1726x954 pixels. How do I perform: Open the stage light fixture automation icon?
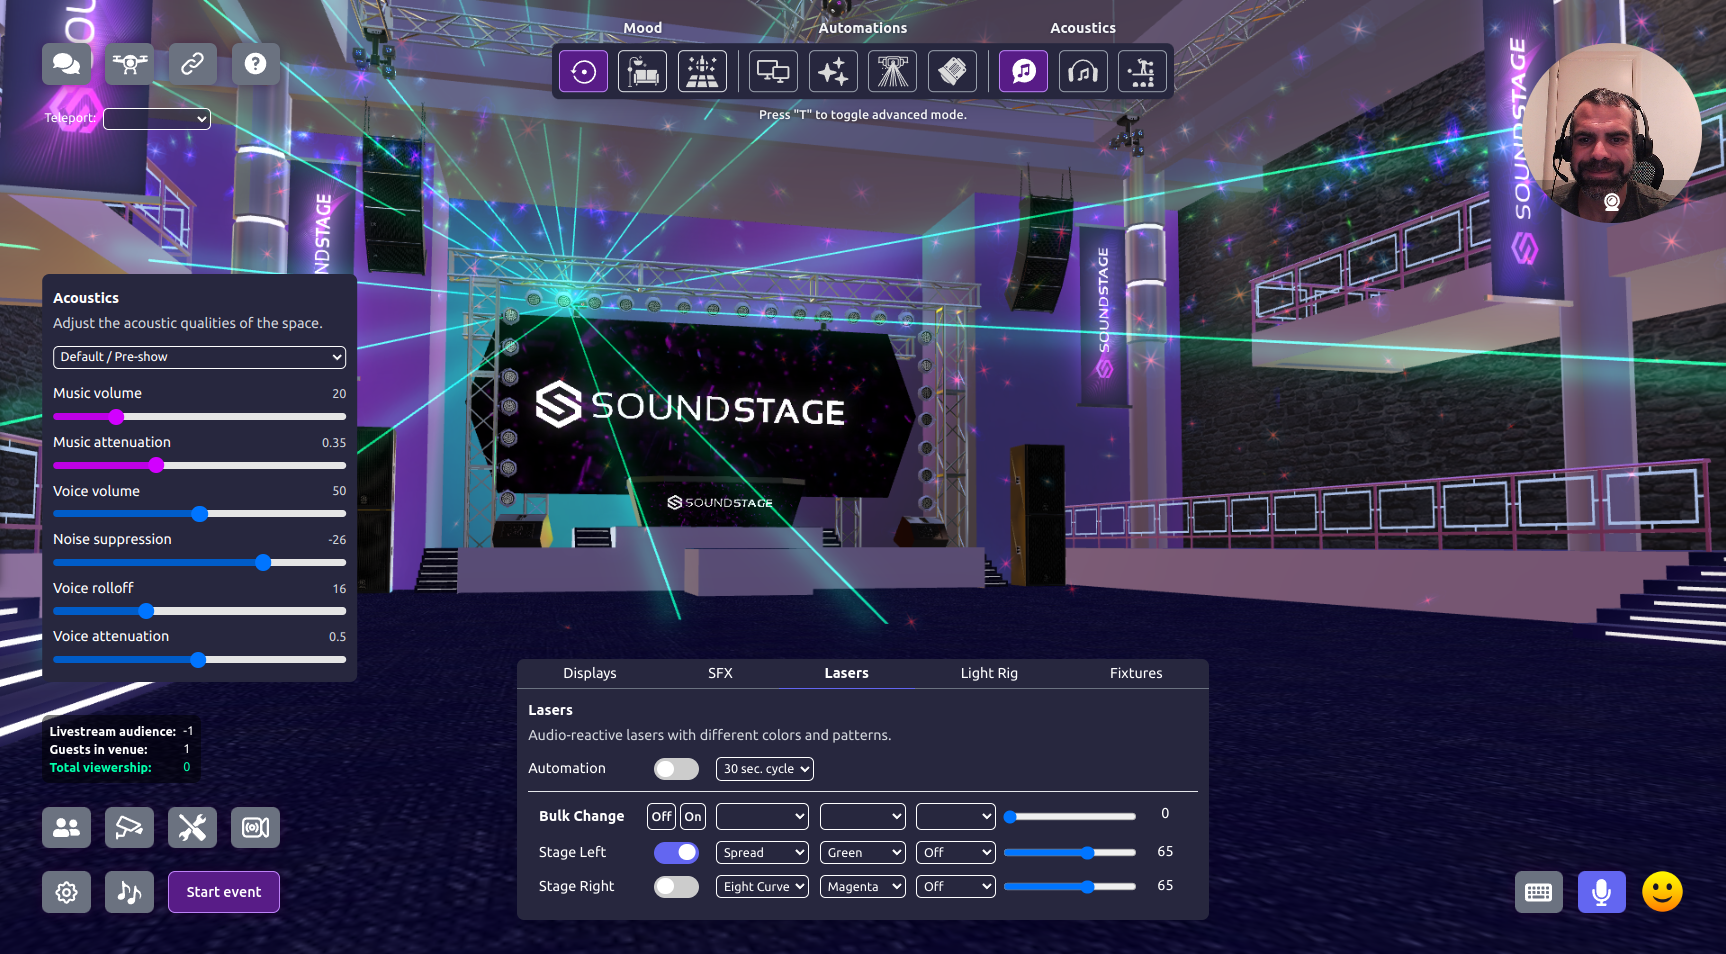[x=952, y=71]
